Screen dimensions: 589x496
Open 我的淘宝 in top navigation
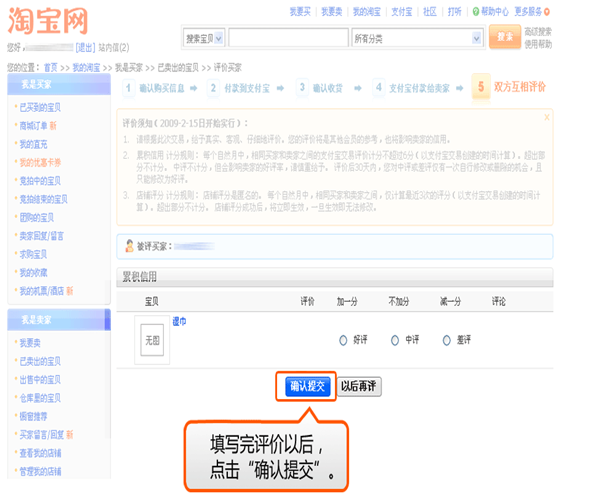[x=367, y=12]
